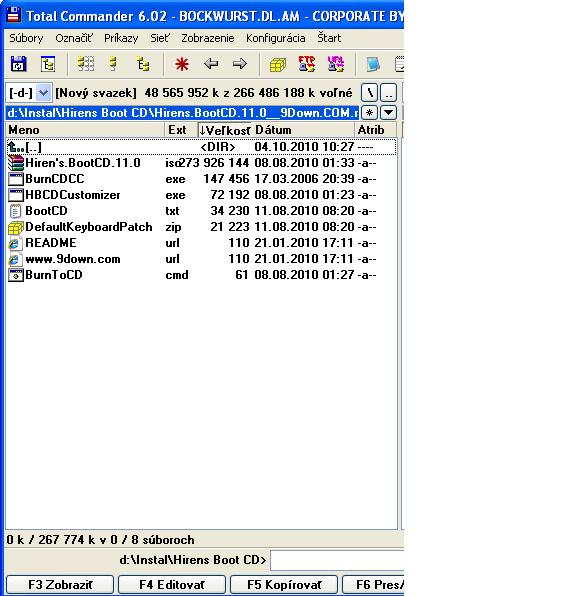Click the BurnToCD cmd file icon
This screenshot has width=587, height=596.
[x=16, y=275]
